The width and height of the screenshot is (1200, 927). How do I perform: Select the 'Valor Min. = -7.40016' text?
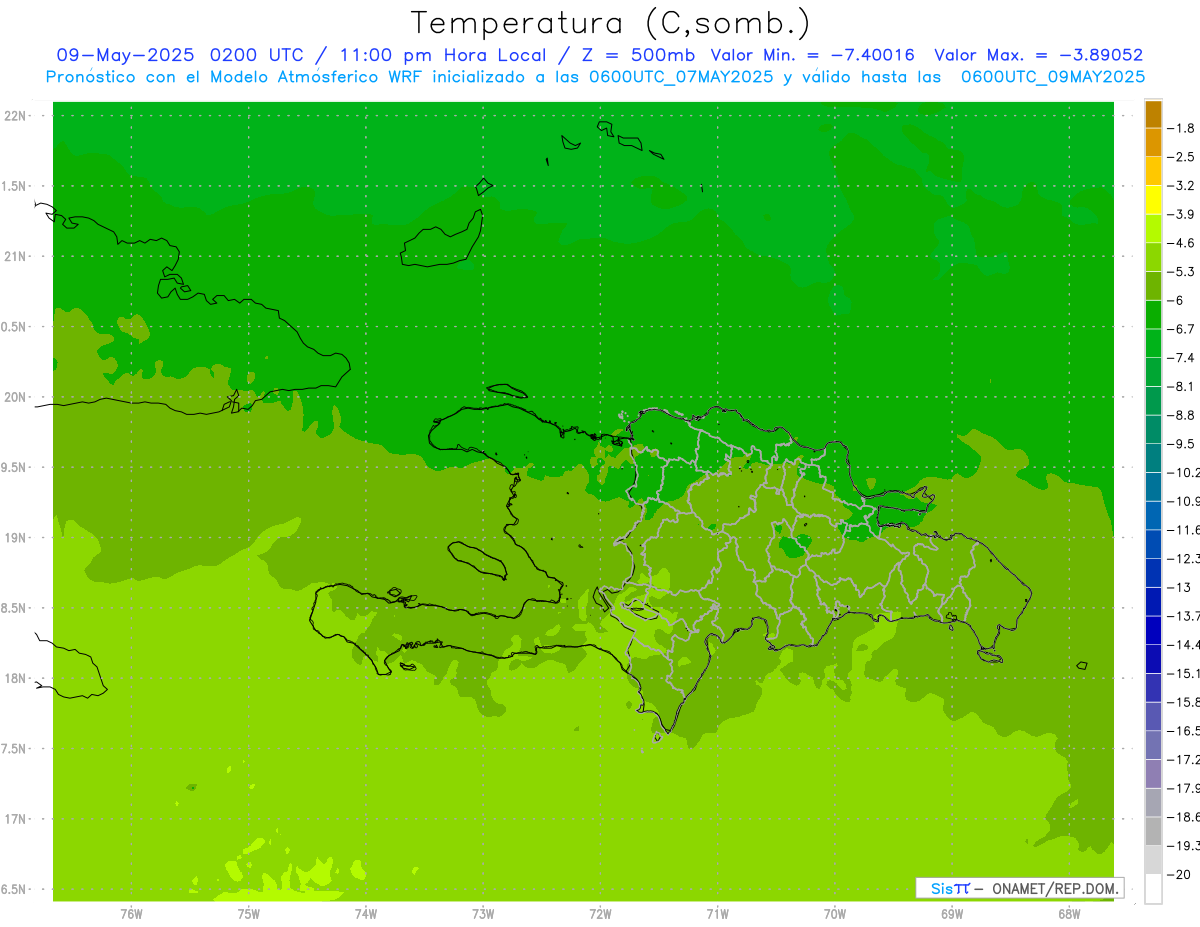(812, 55)
